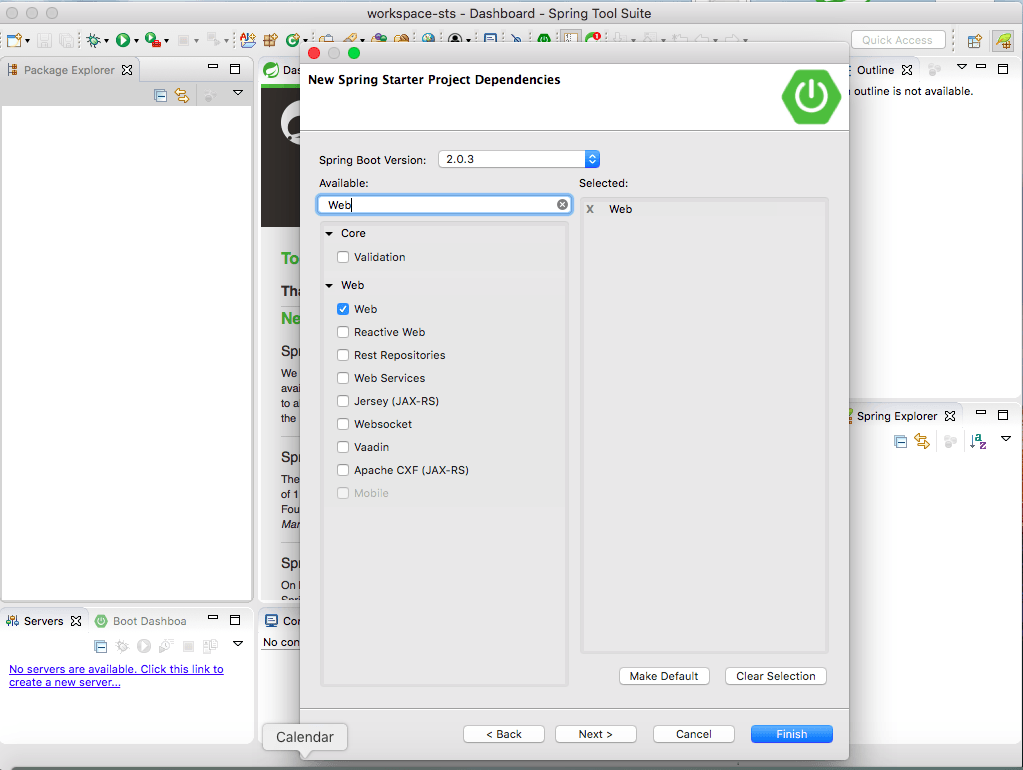Switch to the Outline tab
The width and height of the screenshot is (1023, 770).
[874, 70]
